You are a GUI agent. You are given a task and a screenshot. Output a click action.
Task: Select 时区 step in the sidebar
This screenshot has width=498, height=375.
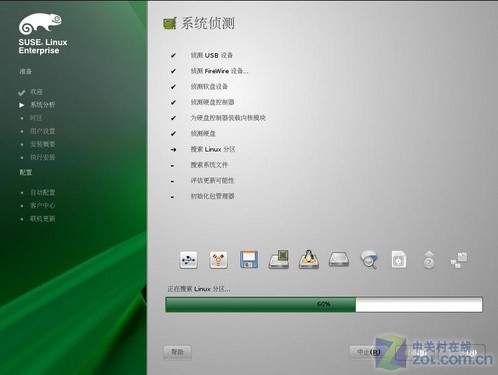[36, 118]
